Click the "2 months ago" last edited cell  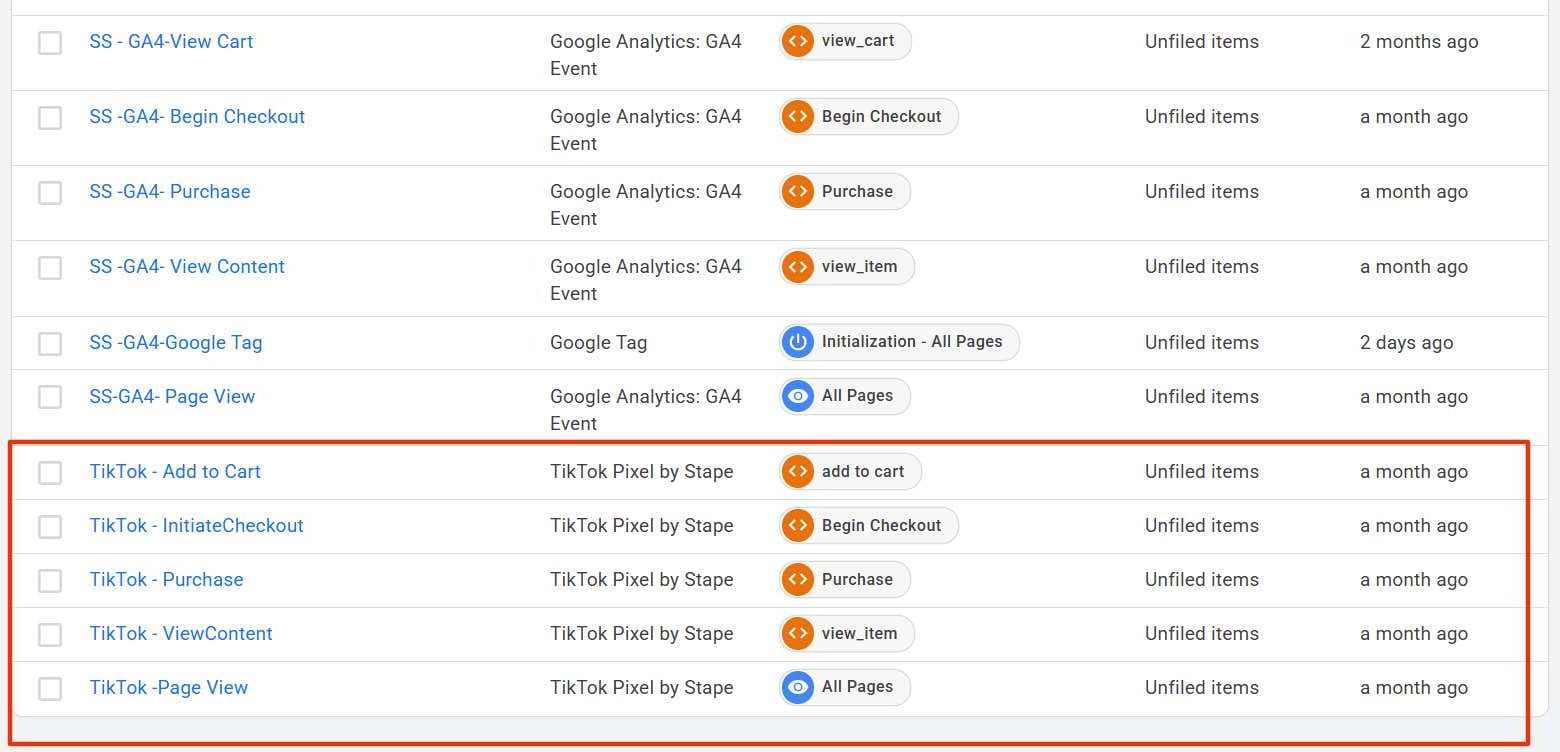coord(1419,42)
